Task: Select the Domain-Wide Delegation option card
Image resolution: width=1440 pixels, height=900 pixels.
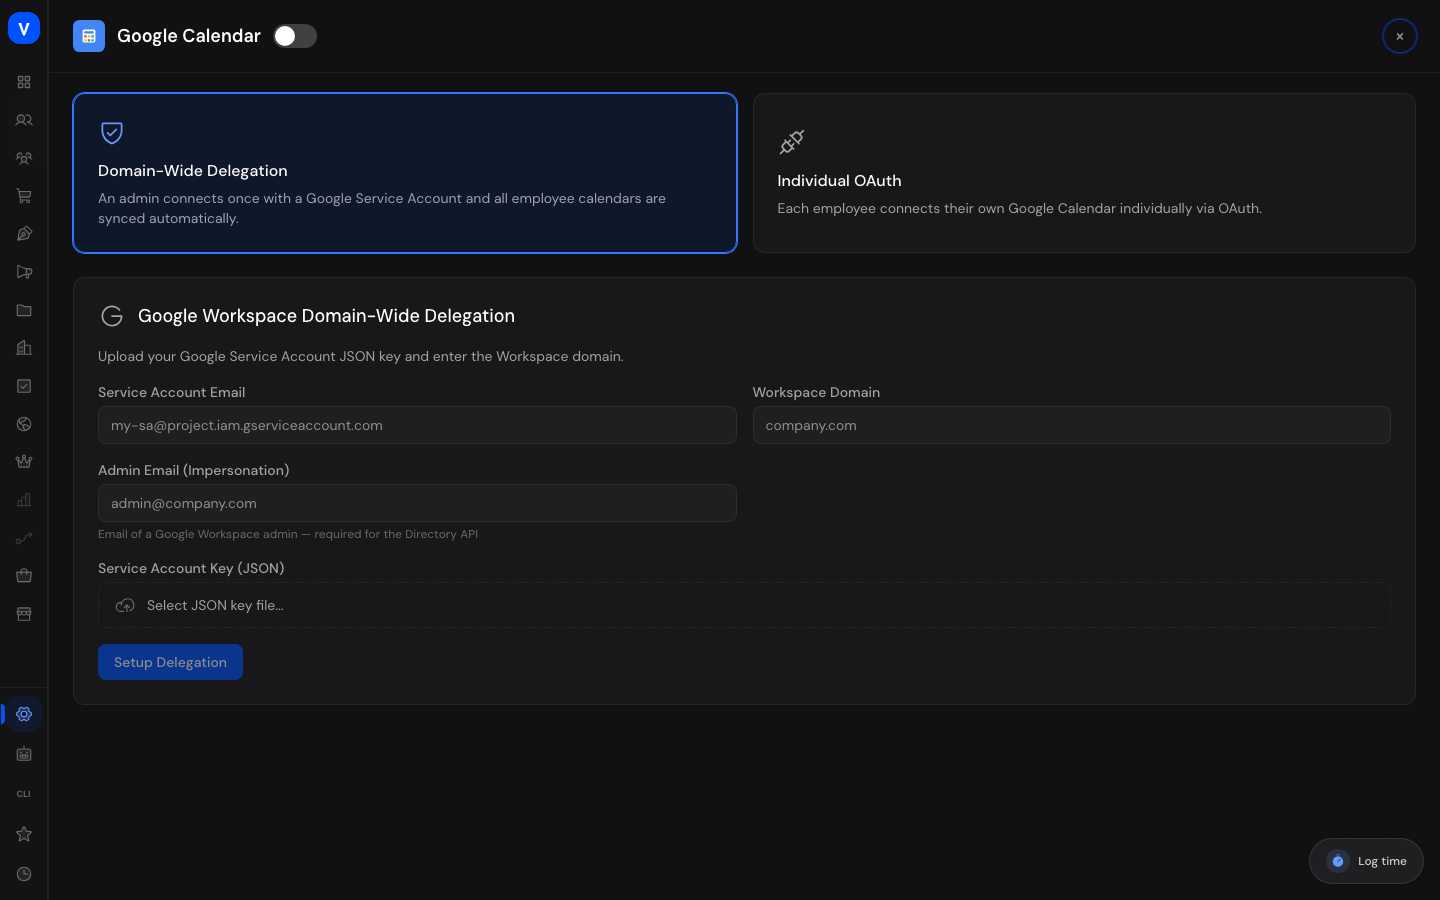Action: pyautogui.click(x=405, y=173)
